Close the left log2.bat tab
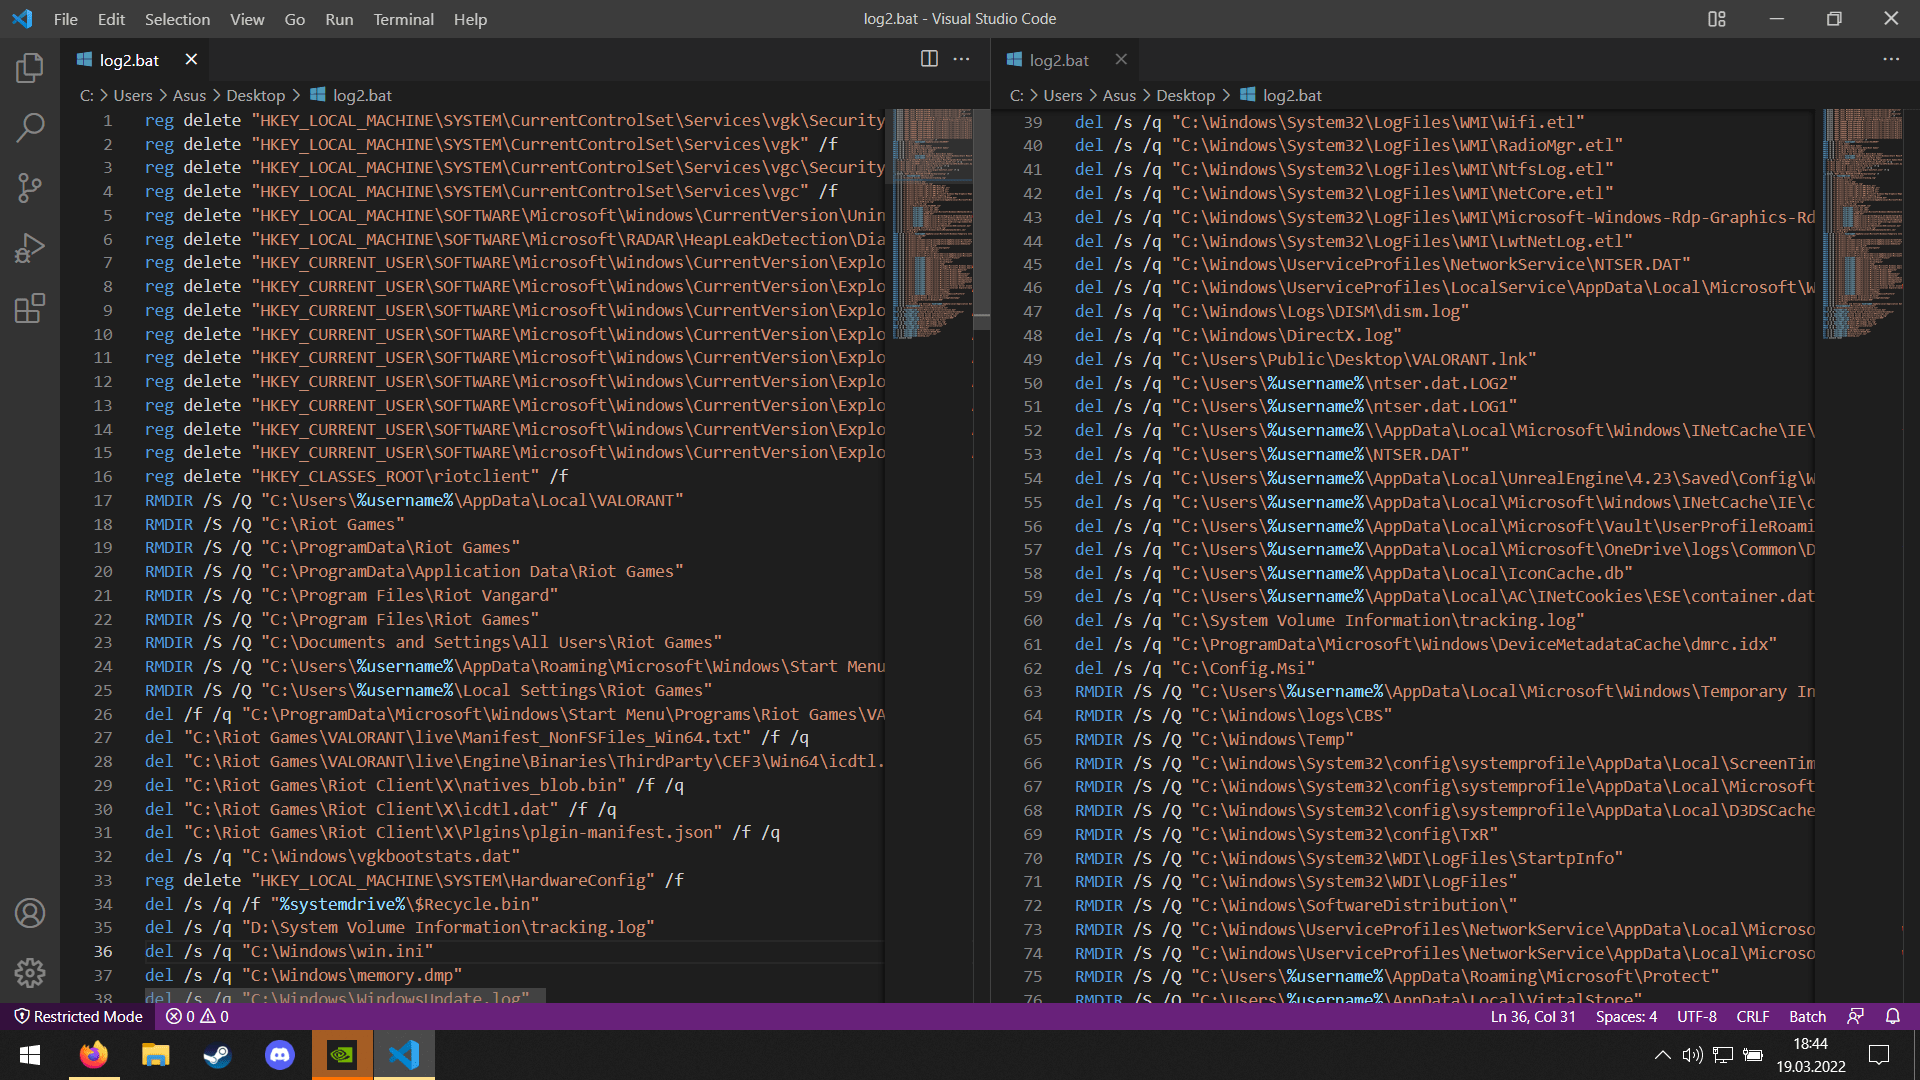The height and width of the screenshot is (1080, 1920). pyautogui.click(x=191, y=60)
